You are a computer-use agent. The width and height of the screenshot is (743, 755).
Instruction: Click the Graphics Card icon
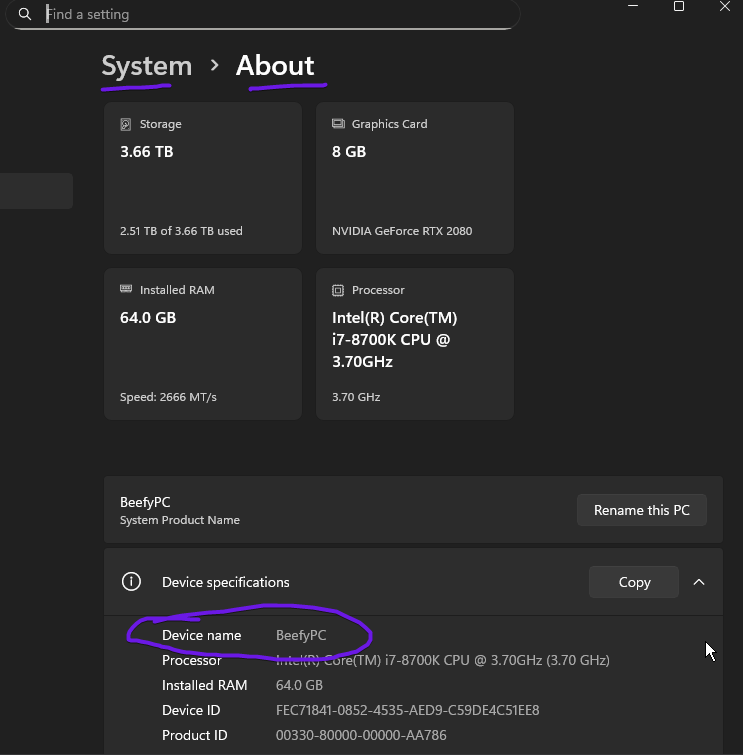[x=338, y=125]
